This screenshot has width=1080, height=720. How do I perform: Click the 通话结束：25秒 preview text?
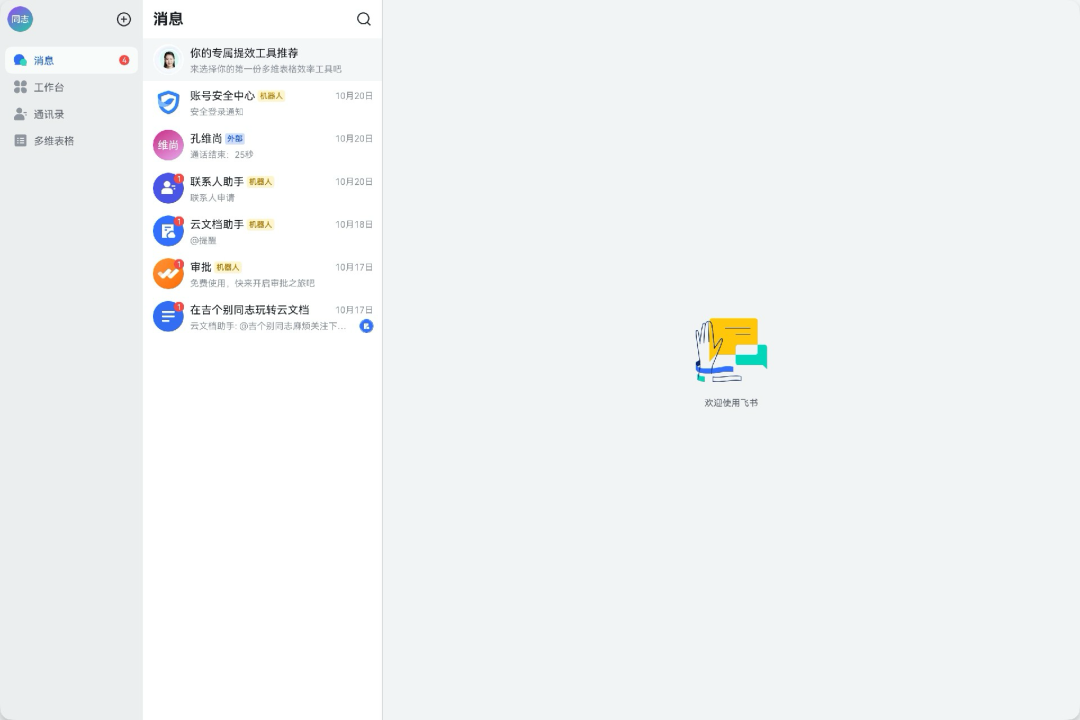[222, 154]
